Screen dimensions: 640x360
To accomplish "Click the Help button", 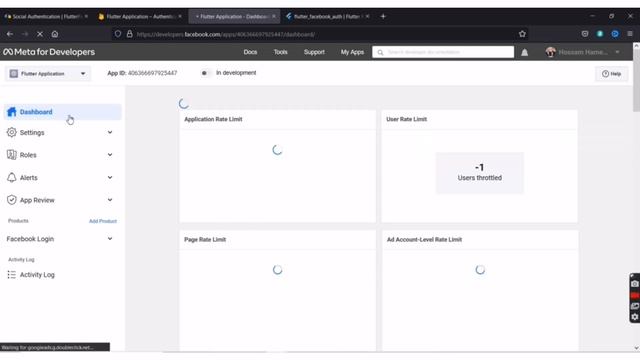I will point(611,74).
